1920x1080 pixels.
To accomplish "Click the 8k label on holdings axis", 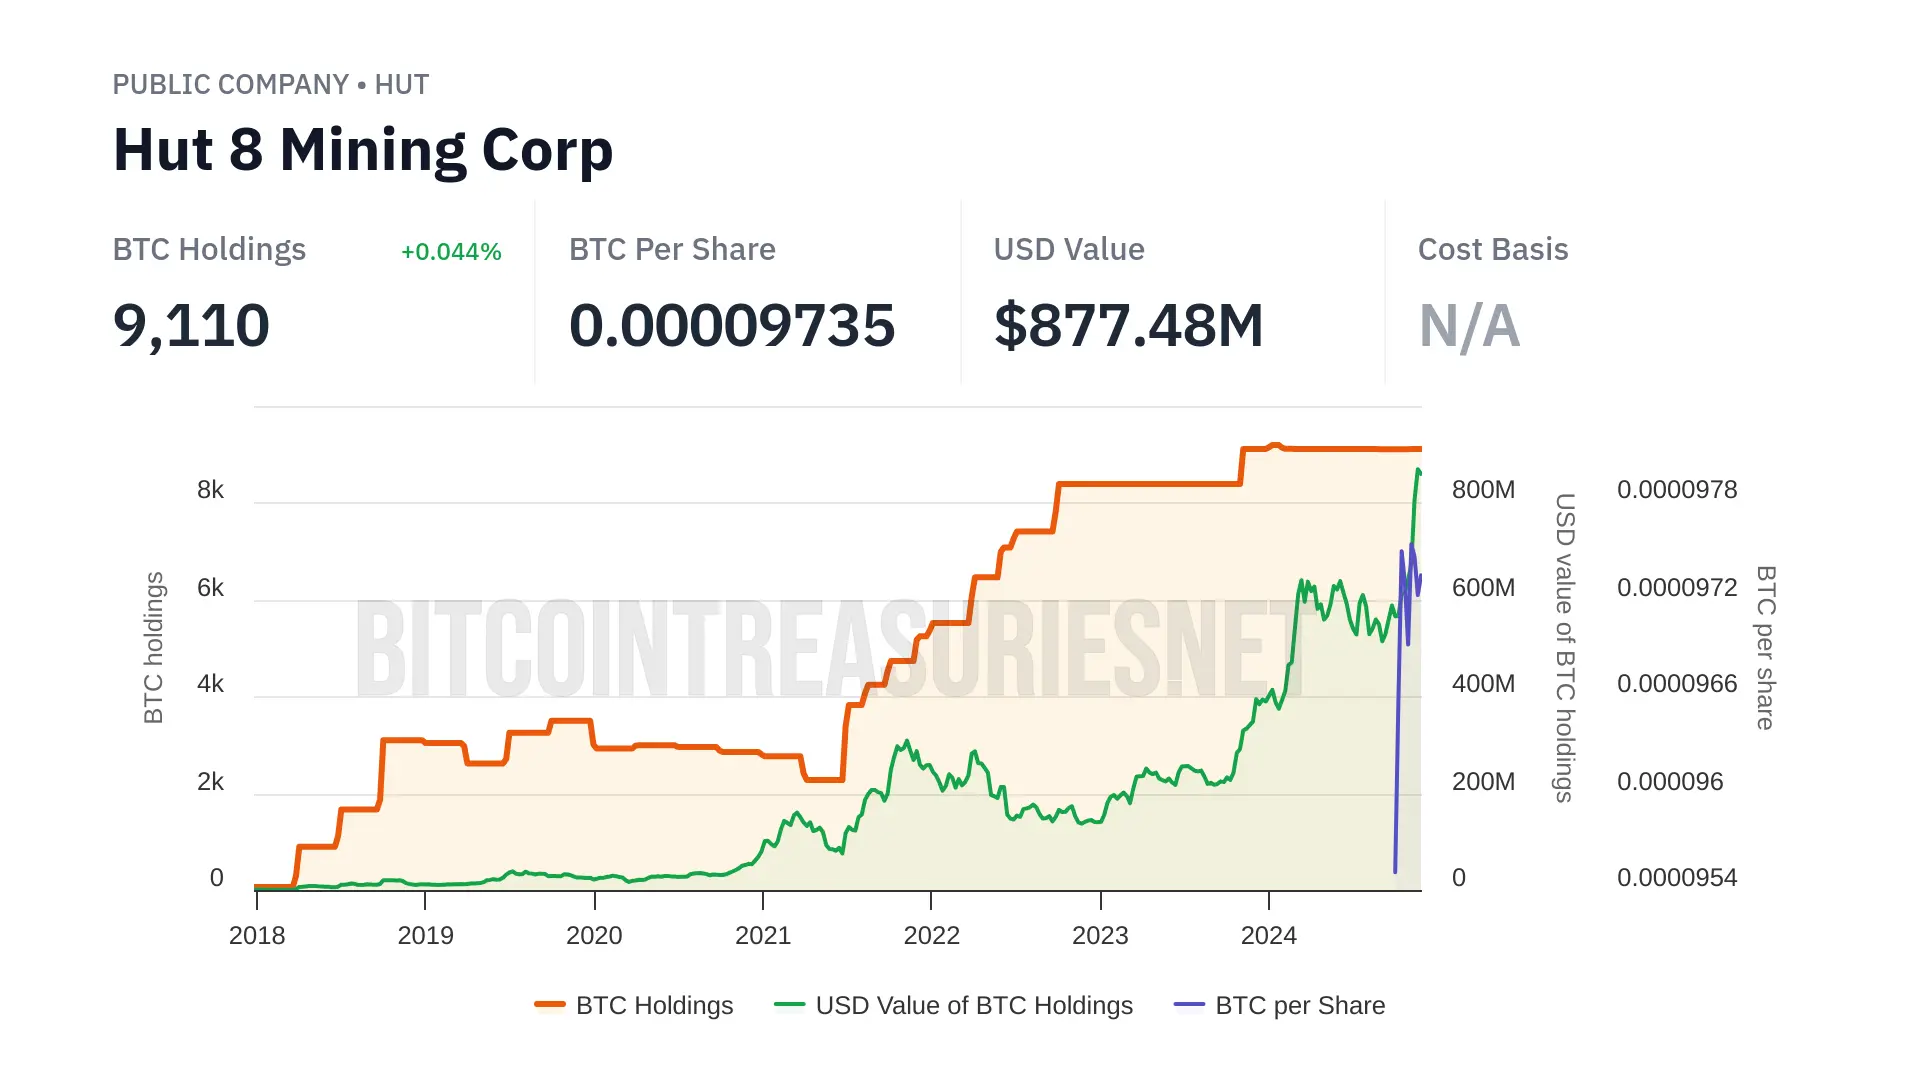I will (x=210, y=490).
